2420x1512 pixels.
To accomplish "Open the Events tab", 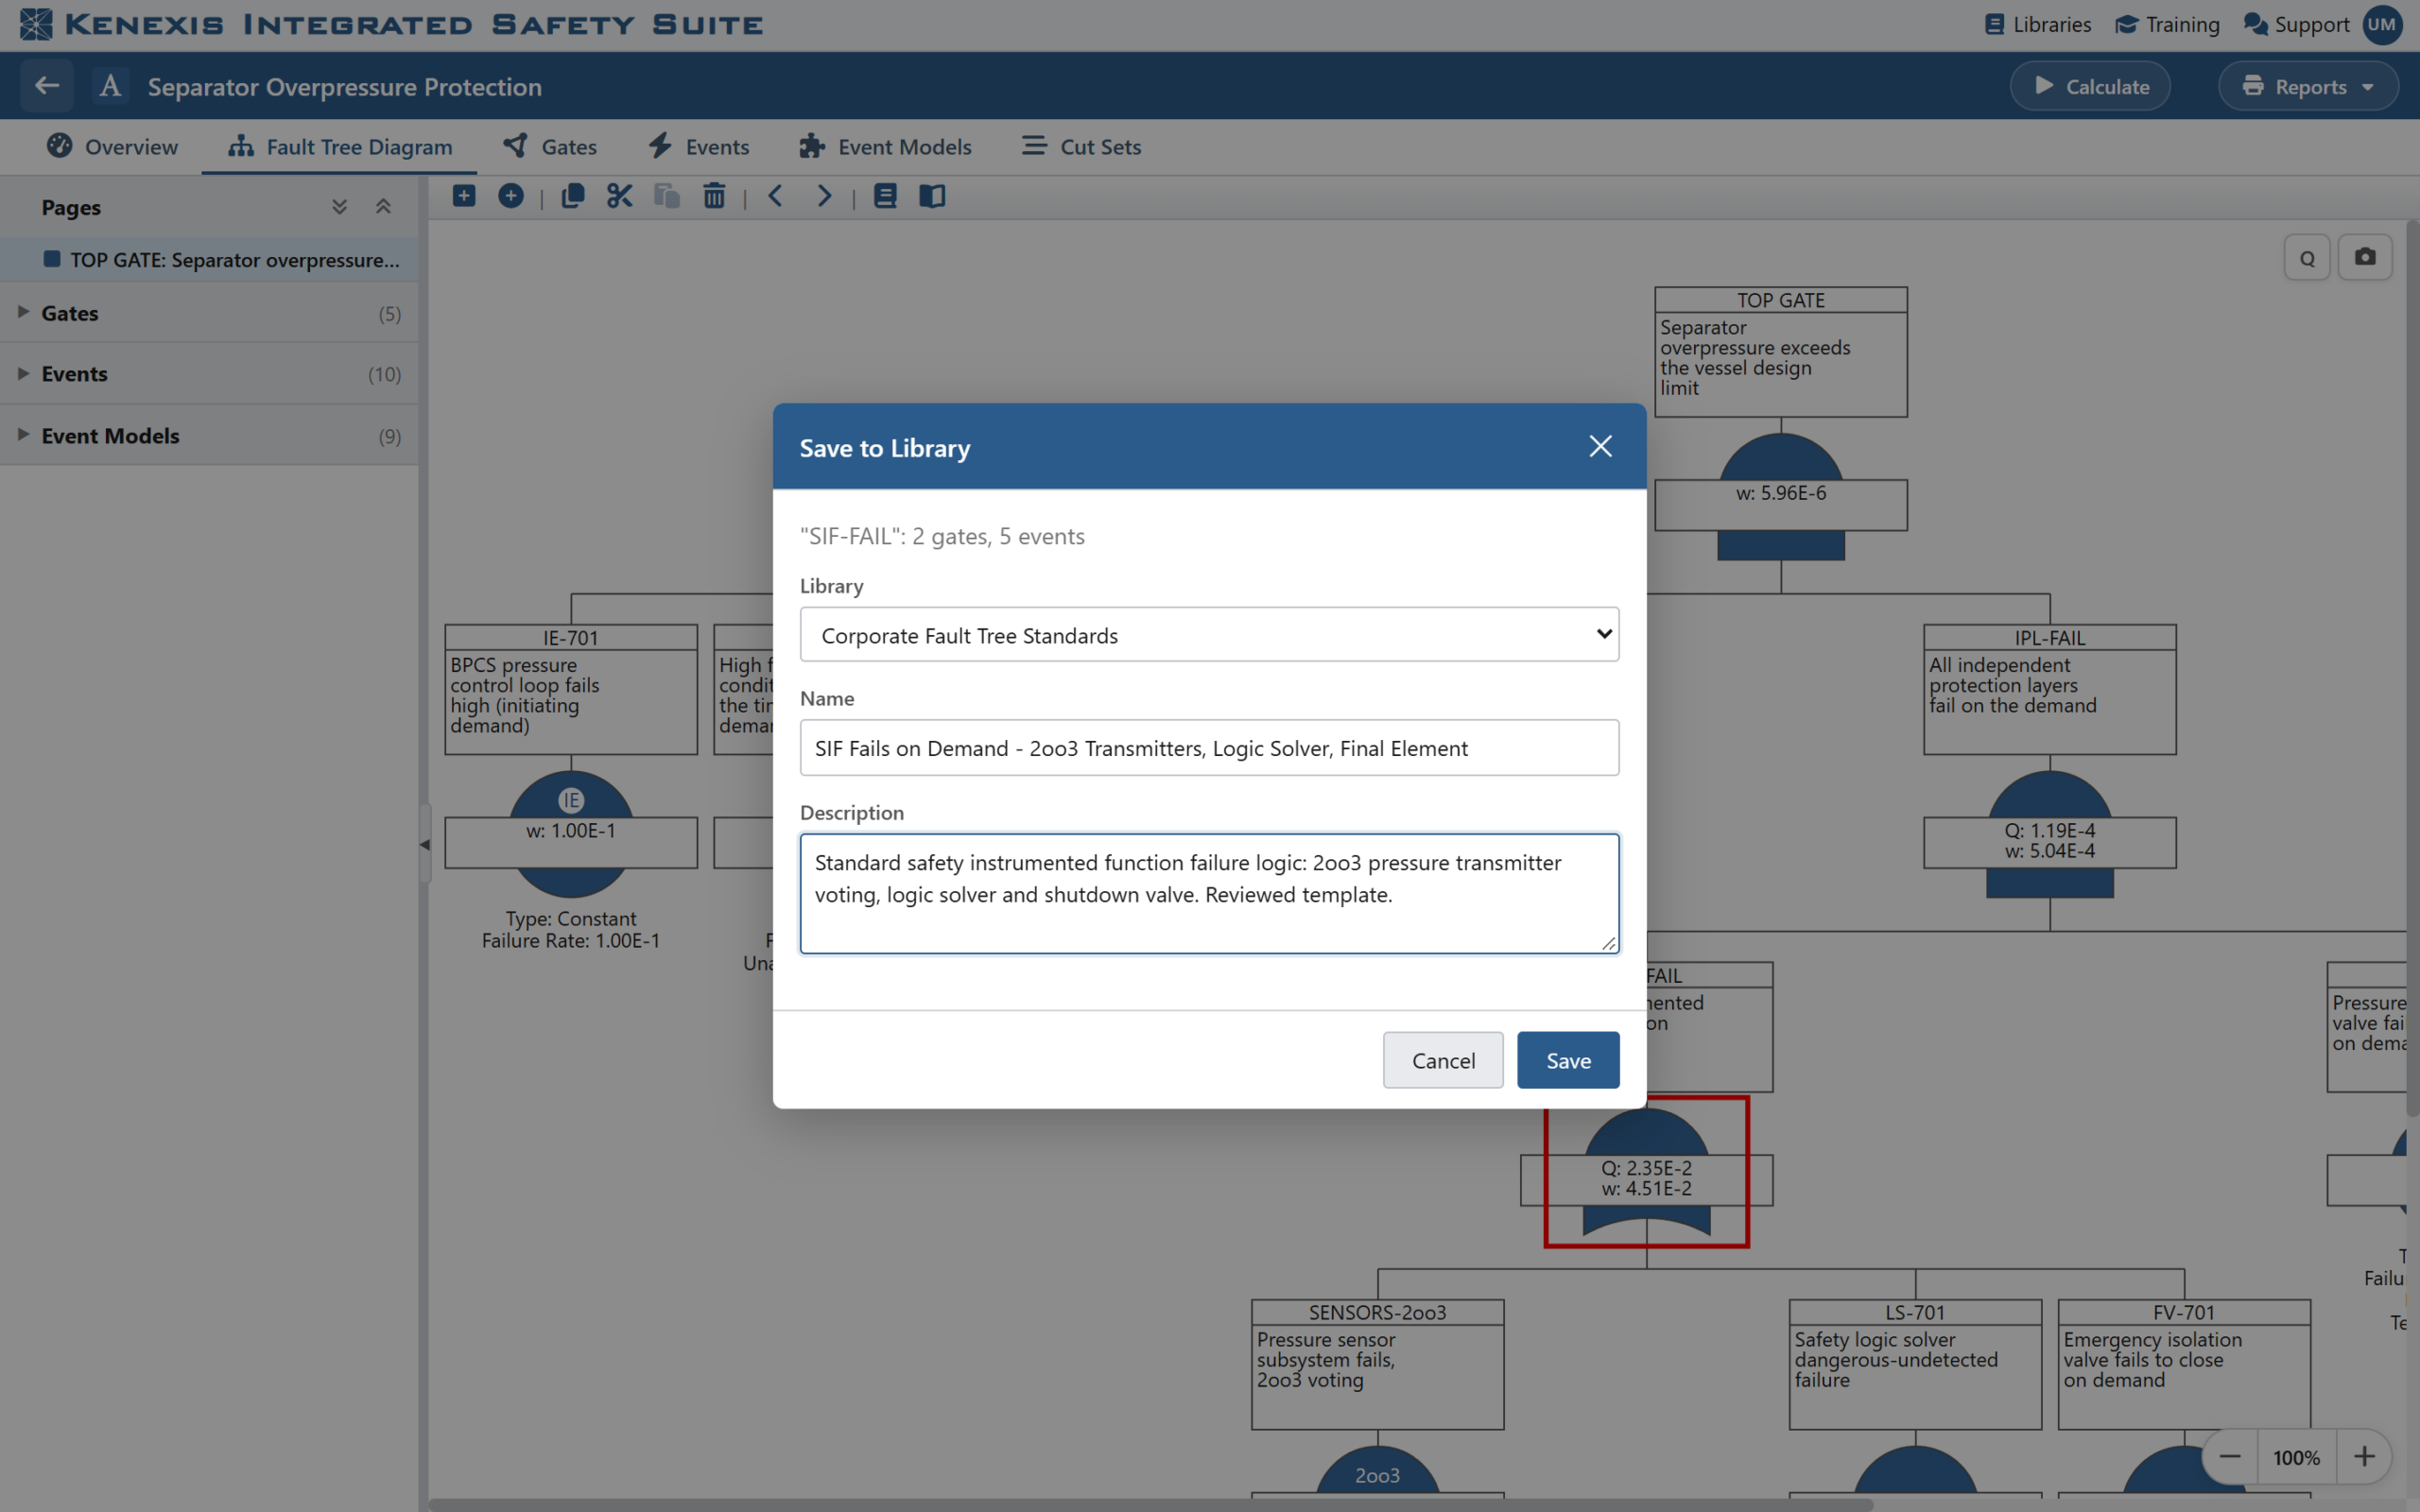I will [x=699, y=147].
